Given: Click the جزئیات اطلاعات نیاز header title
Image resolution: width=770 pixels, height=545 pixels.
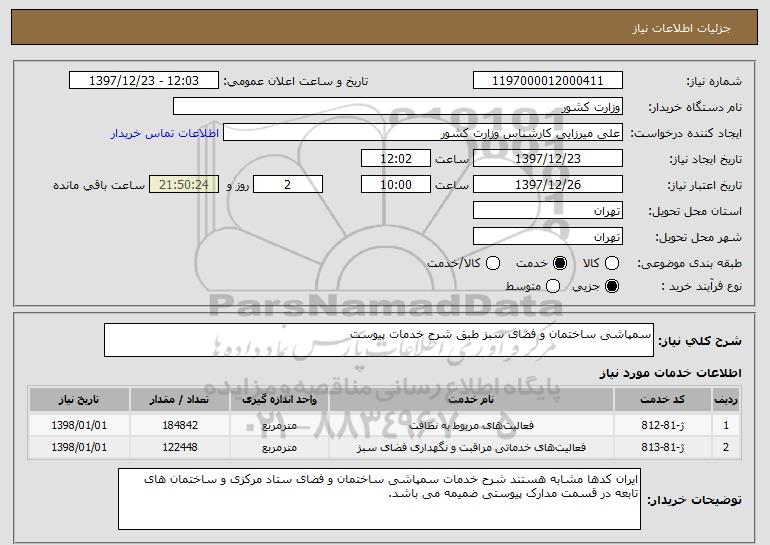Looking at the screenshot, I should pos(681,28).
